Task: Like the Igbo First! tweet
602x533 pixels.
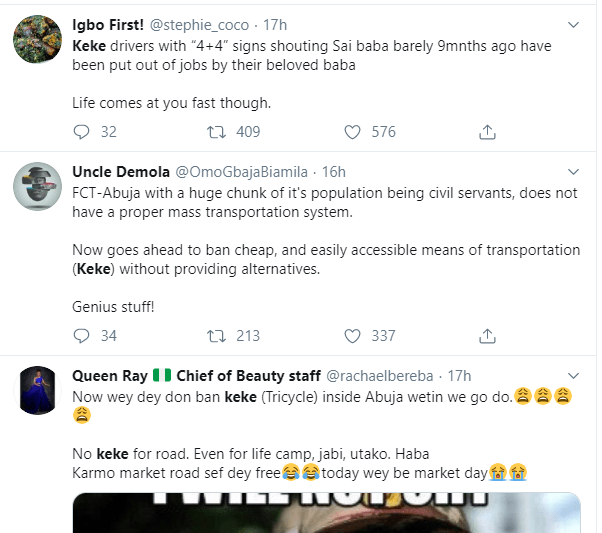Action: point(352,132)
